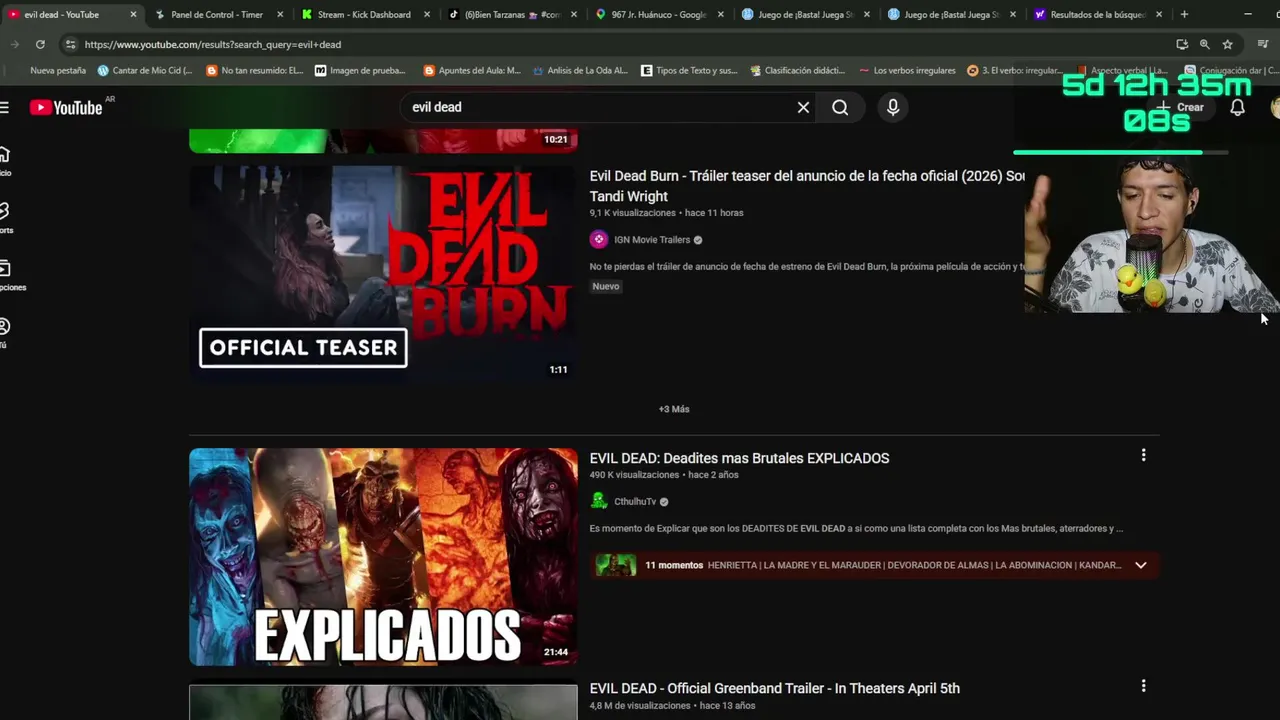Viewport: 1280px width, 720px height.
Task: Close the Stream Kick Dashboard tab
Action: pos(427,14)
